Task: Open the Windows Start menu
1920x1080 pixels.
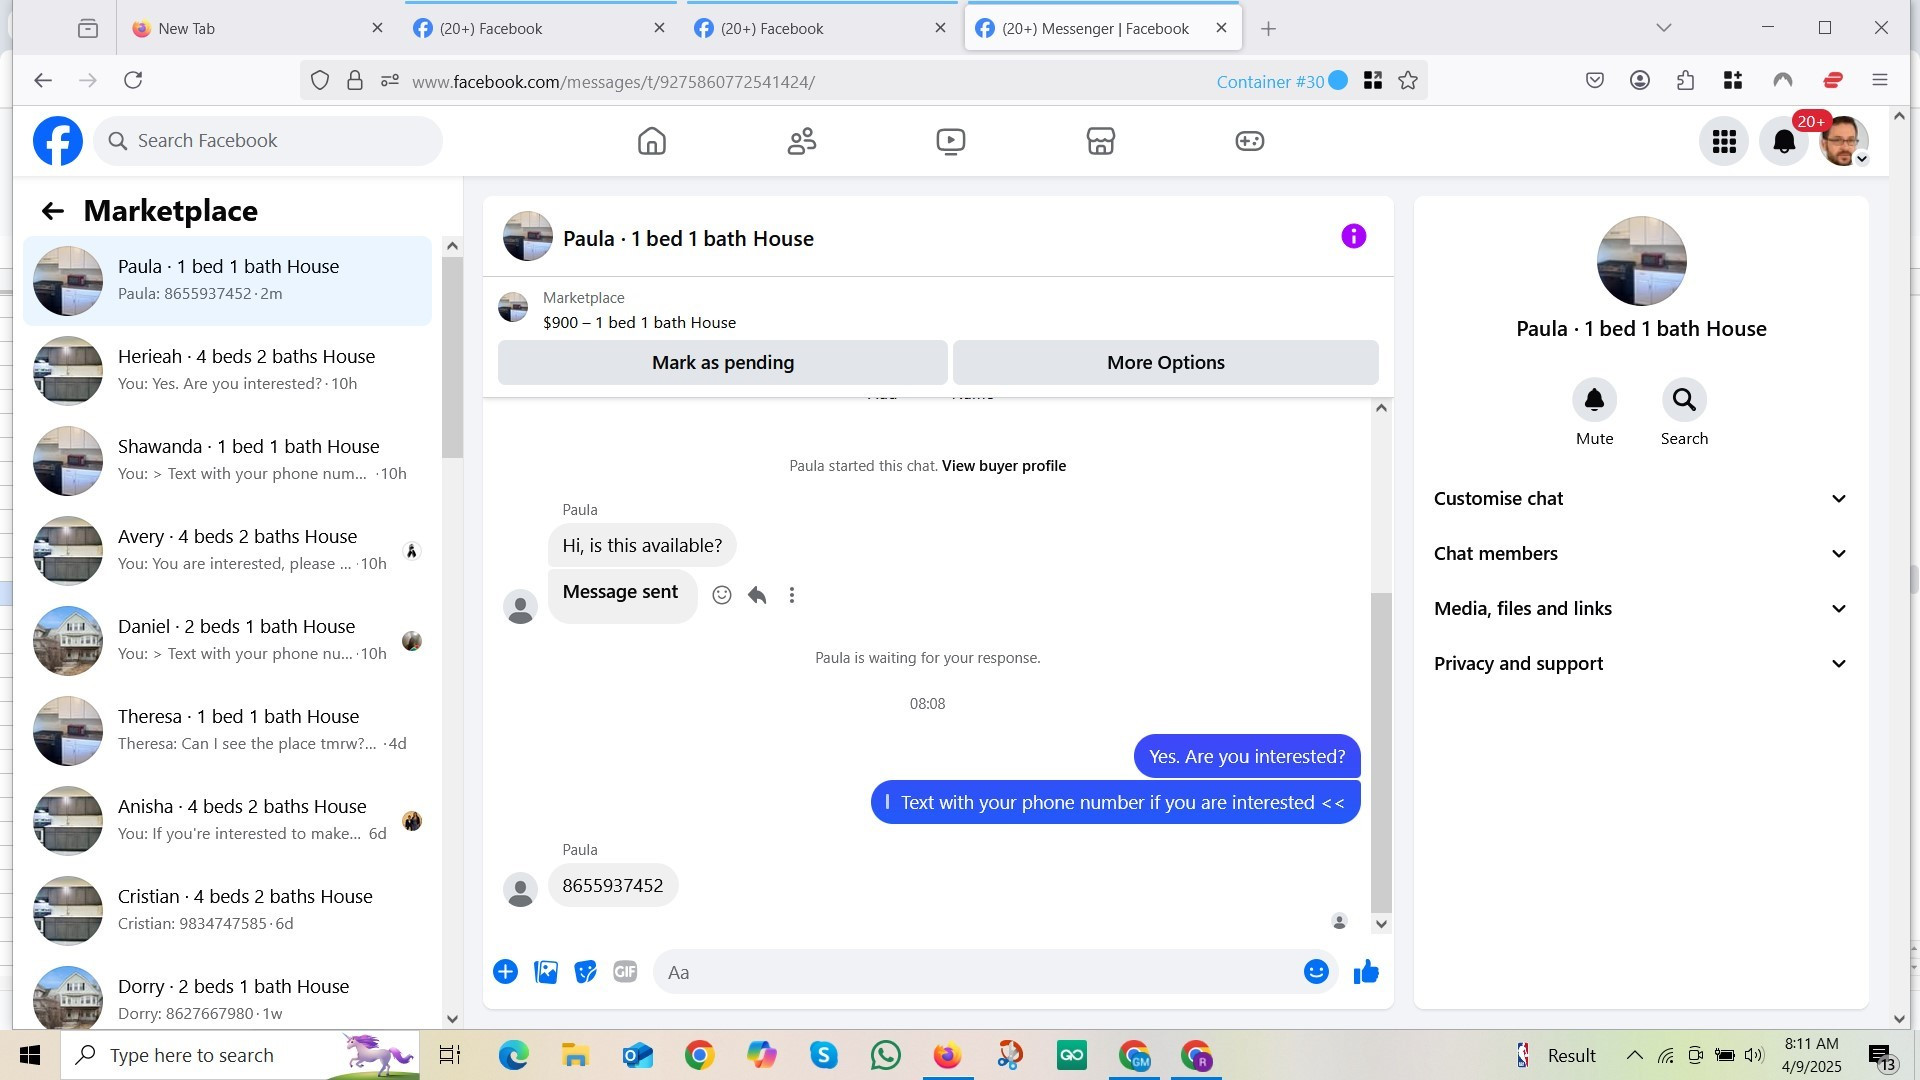Action: (x=30, y=1055)
